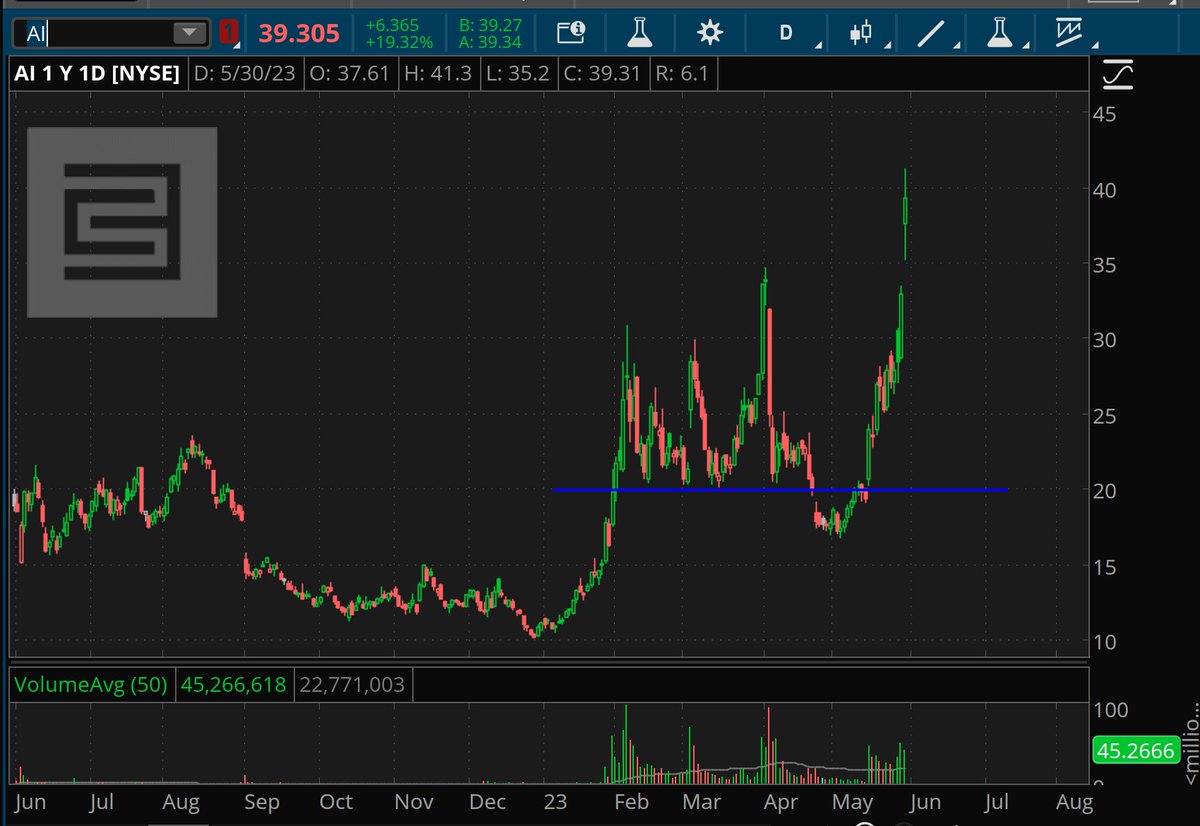Click the AI symbol input field

tap(110, 33)
